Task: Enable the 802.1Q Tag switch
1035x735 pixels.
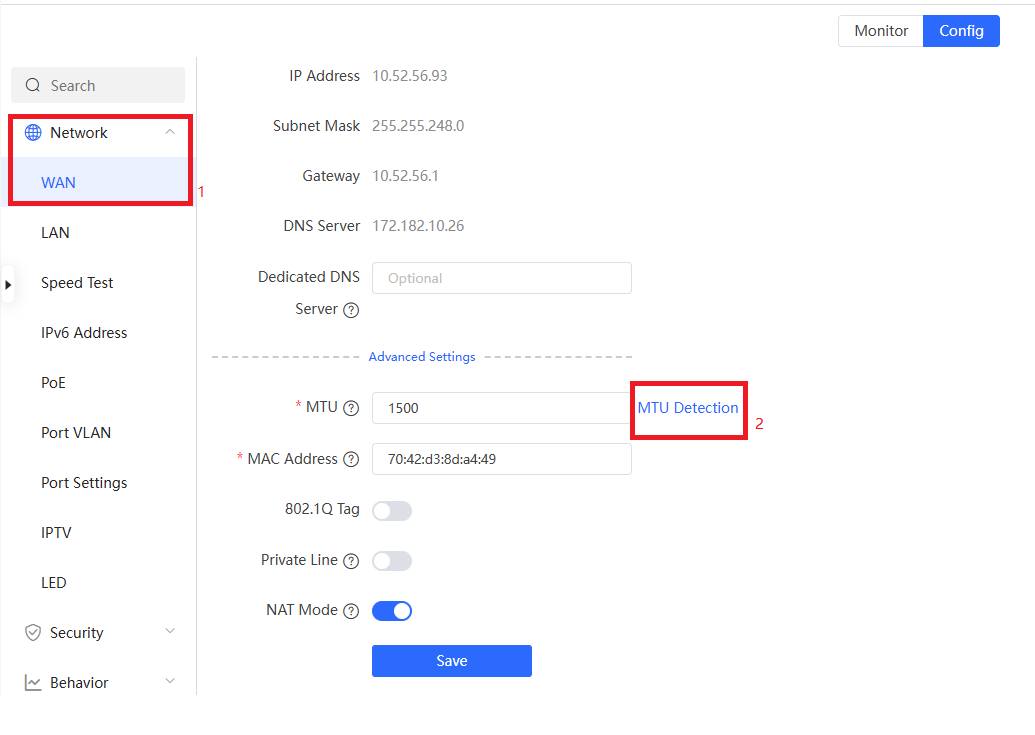Action: point(391,511)
